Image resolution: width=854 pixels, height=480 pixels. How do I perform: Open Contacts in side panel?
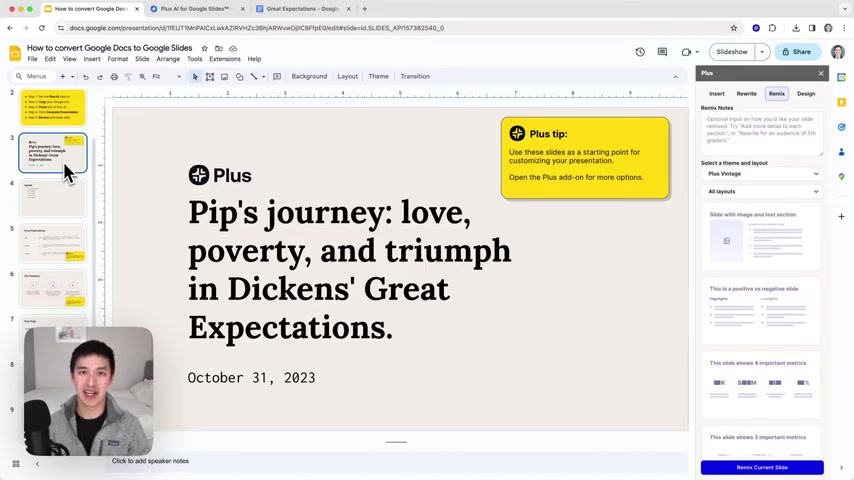[x=841, y=152]
